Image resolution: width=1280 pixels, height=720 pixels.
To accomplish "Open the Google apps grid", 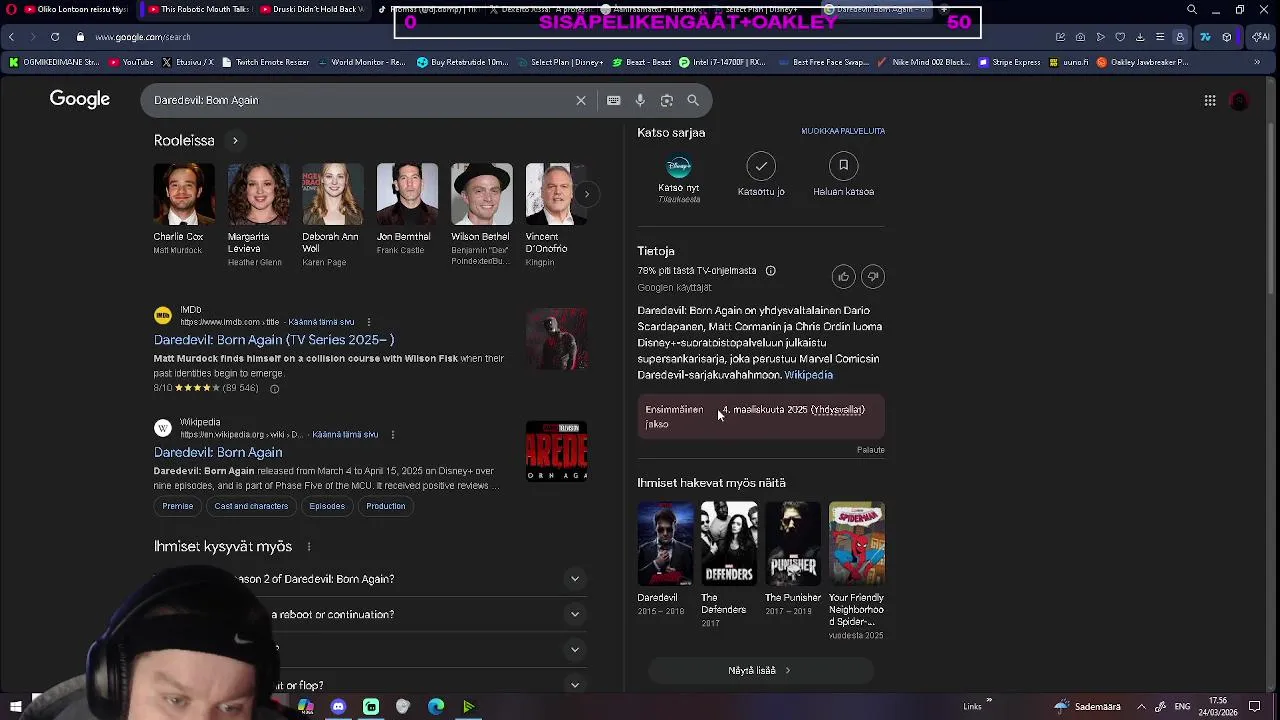I will (x=1210, y=100).
